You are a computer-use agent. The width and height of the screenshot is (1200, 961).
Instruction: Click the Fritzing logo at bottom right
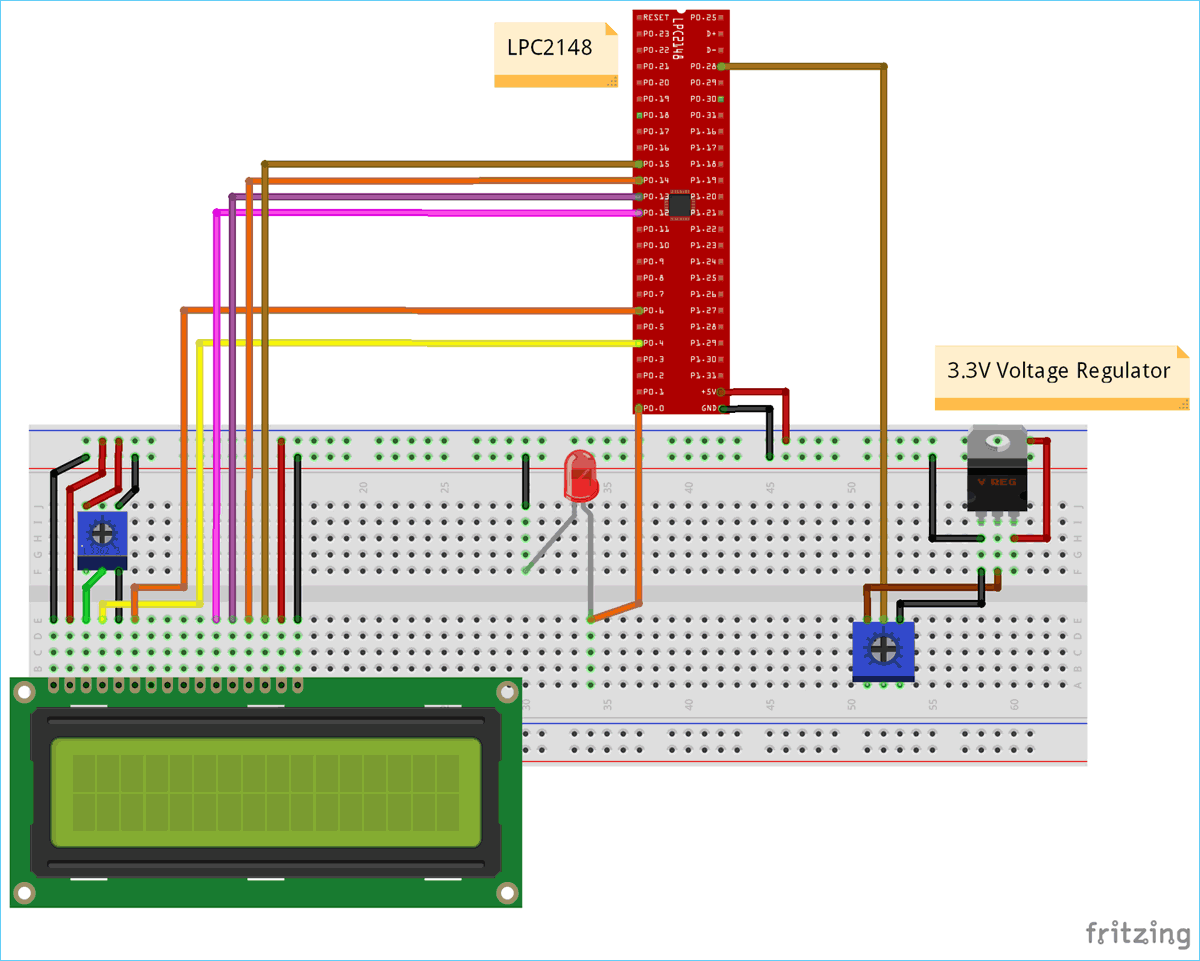coord(1138,935)
